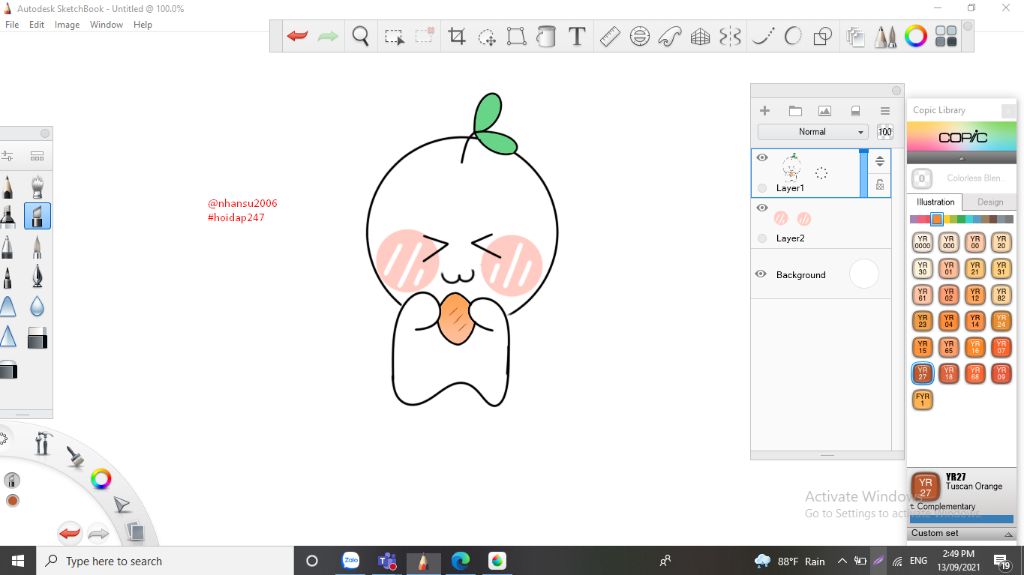Open the Image menu
The width and height of the screenshot is (1024, 575).
coord(67,25)
